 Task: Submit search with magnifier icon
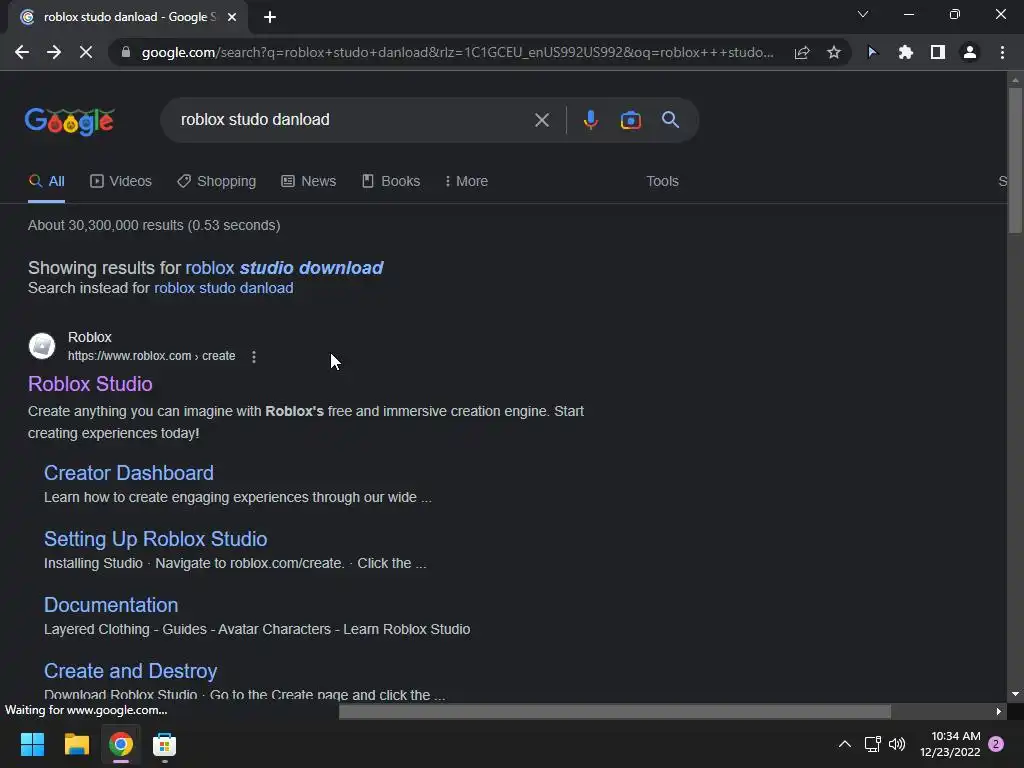click(670, 120)
